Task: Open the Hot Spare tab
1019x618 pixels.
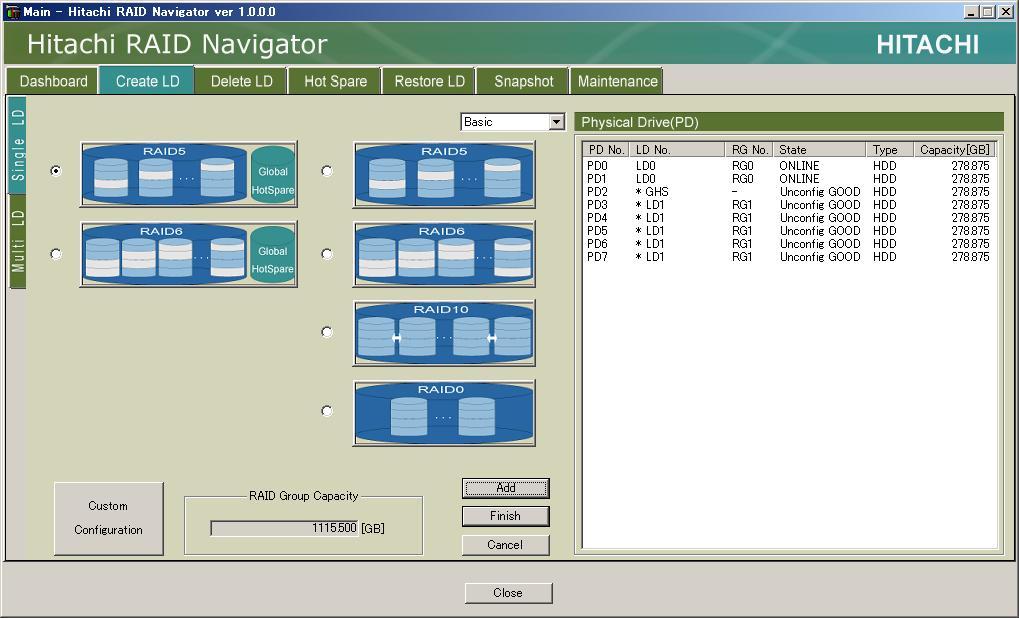Action: tap(335, 81)
